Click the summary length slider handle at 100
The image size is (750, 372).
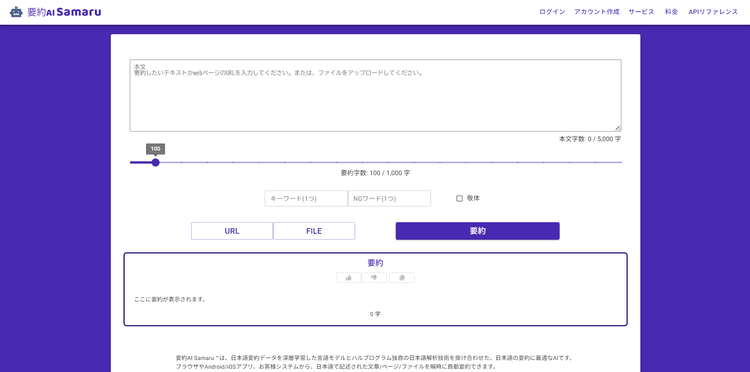pyautogui.click(x=155, y=163)
